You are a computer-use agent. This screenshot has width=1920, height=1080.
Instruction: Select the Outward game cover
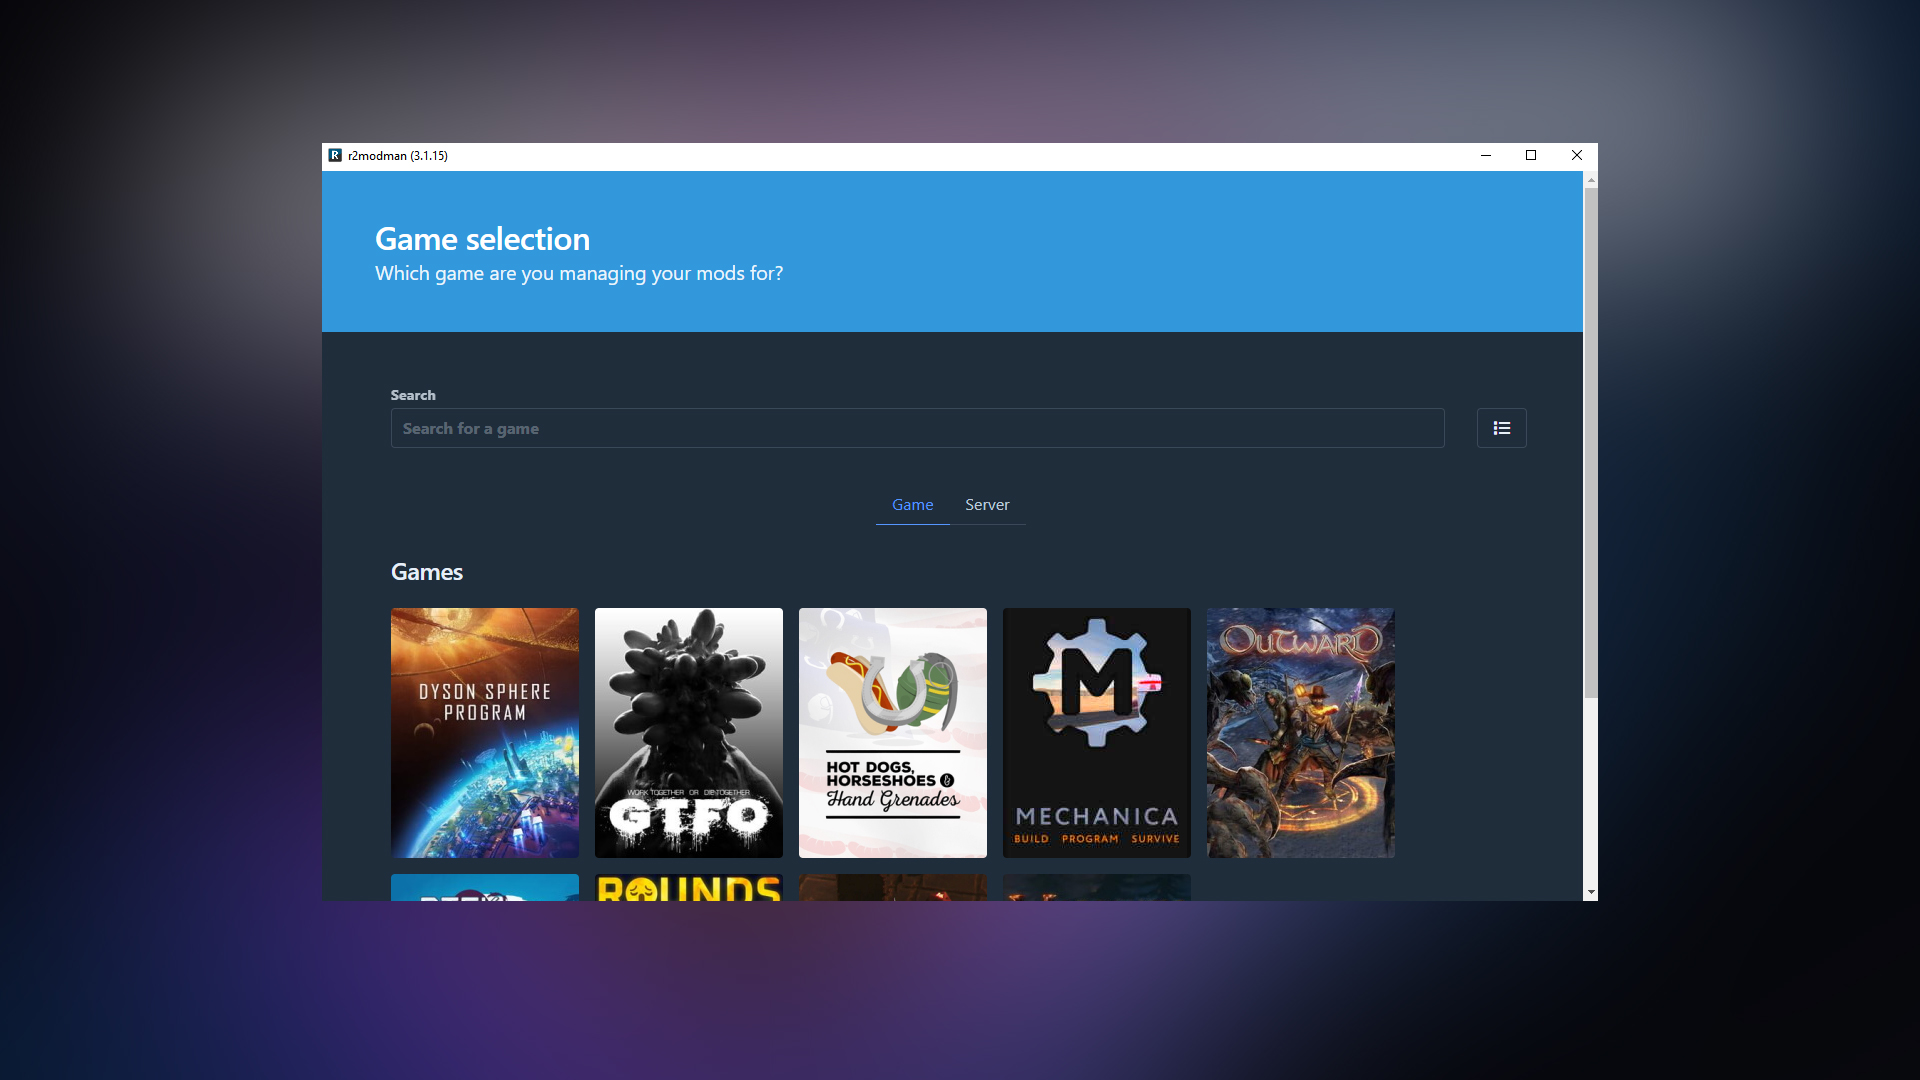(1300, 732)
